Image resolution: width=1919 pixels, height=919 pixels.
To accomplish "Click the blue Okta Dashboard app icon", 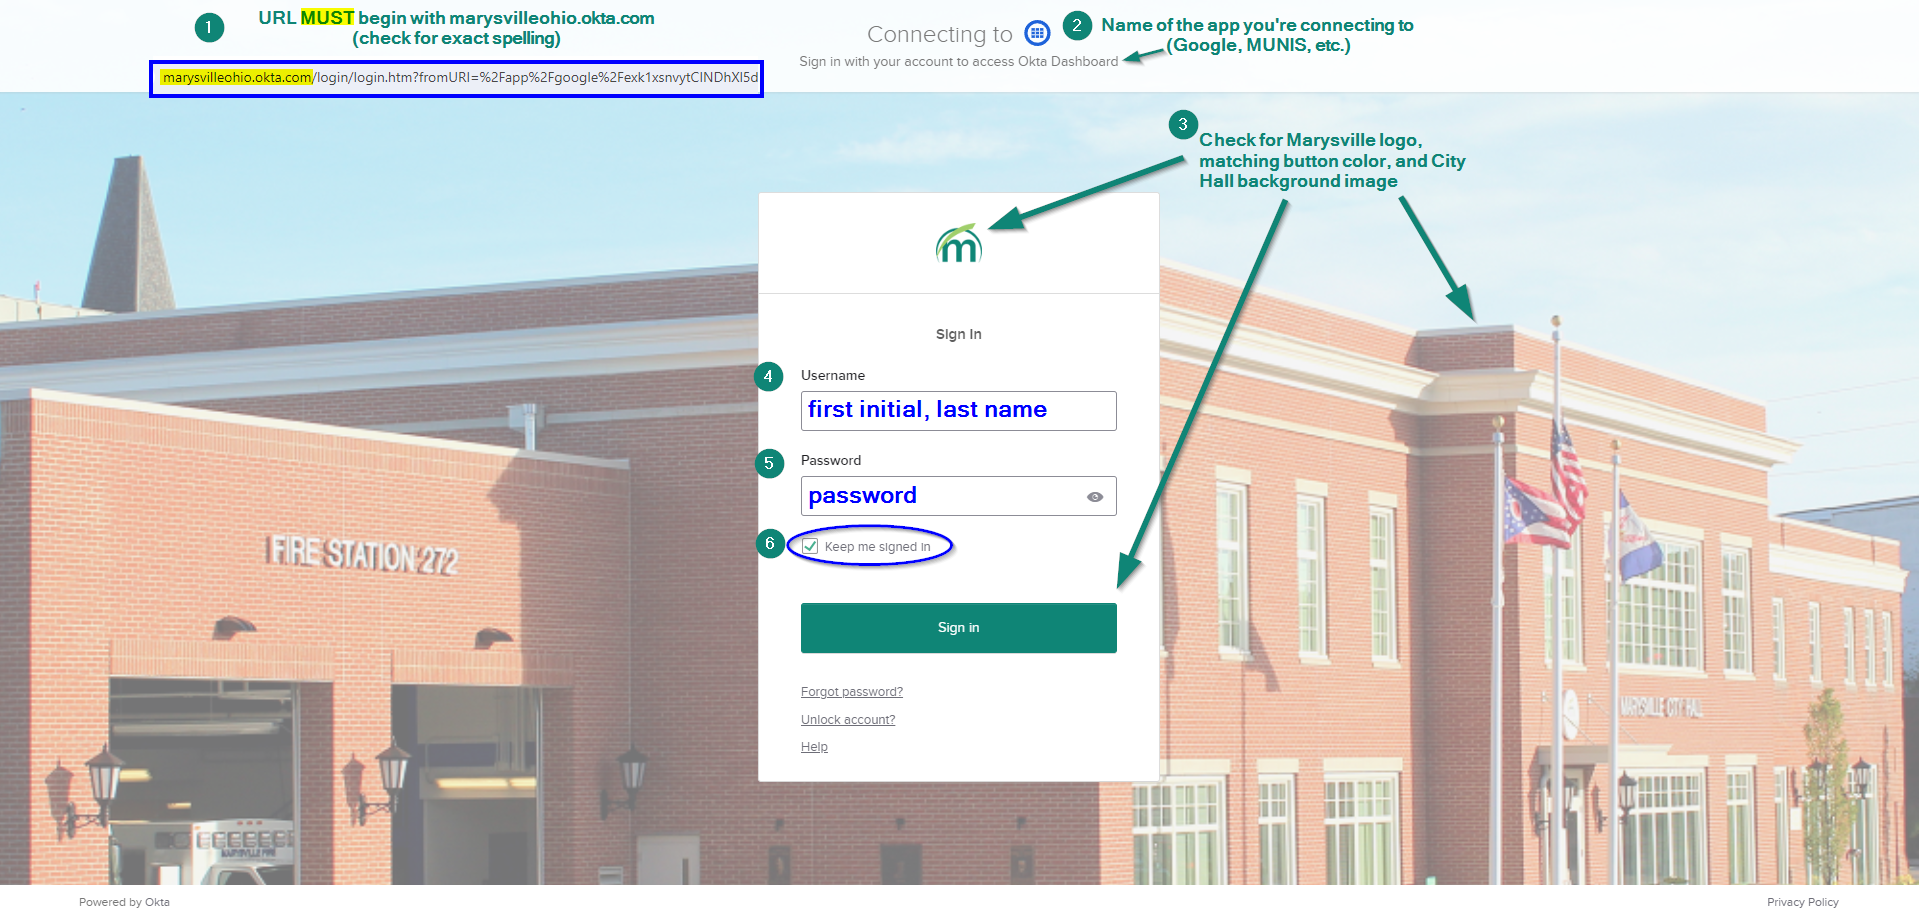I will pyautogui.click(x=1037, y=34).
